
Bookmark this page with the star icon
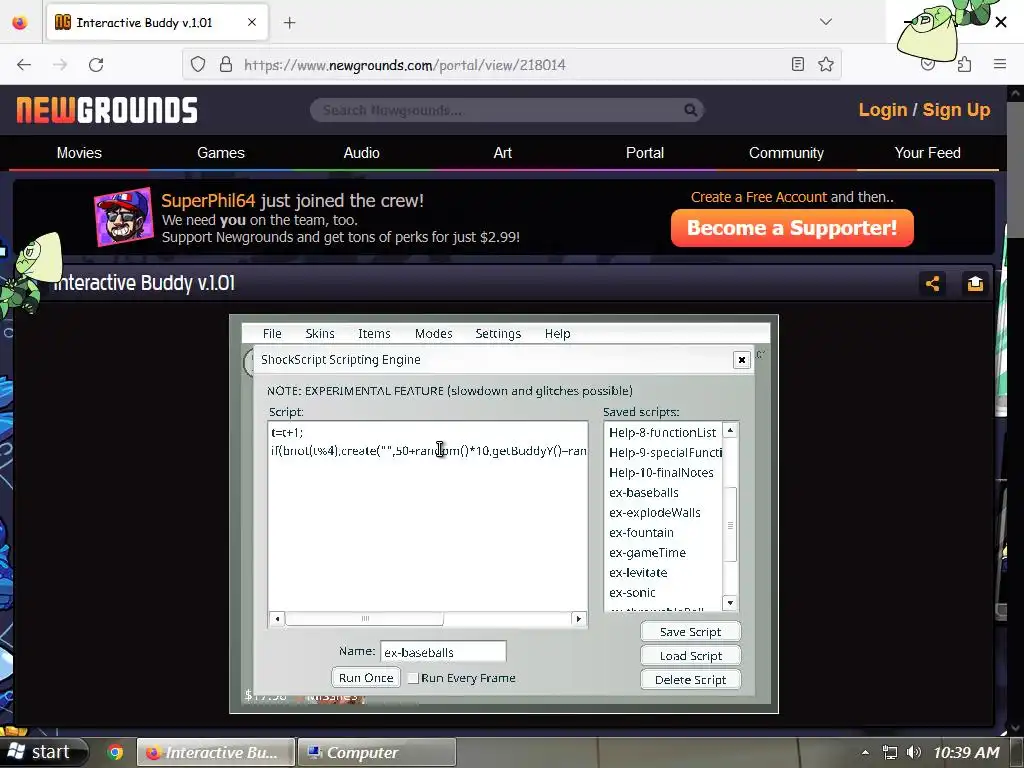825,64
